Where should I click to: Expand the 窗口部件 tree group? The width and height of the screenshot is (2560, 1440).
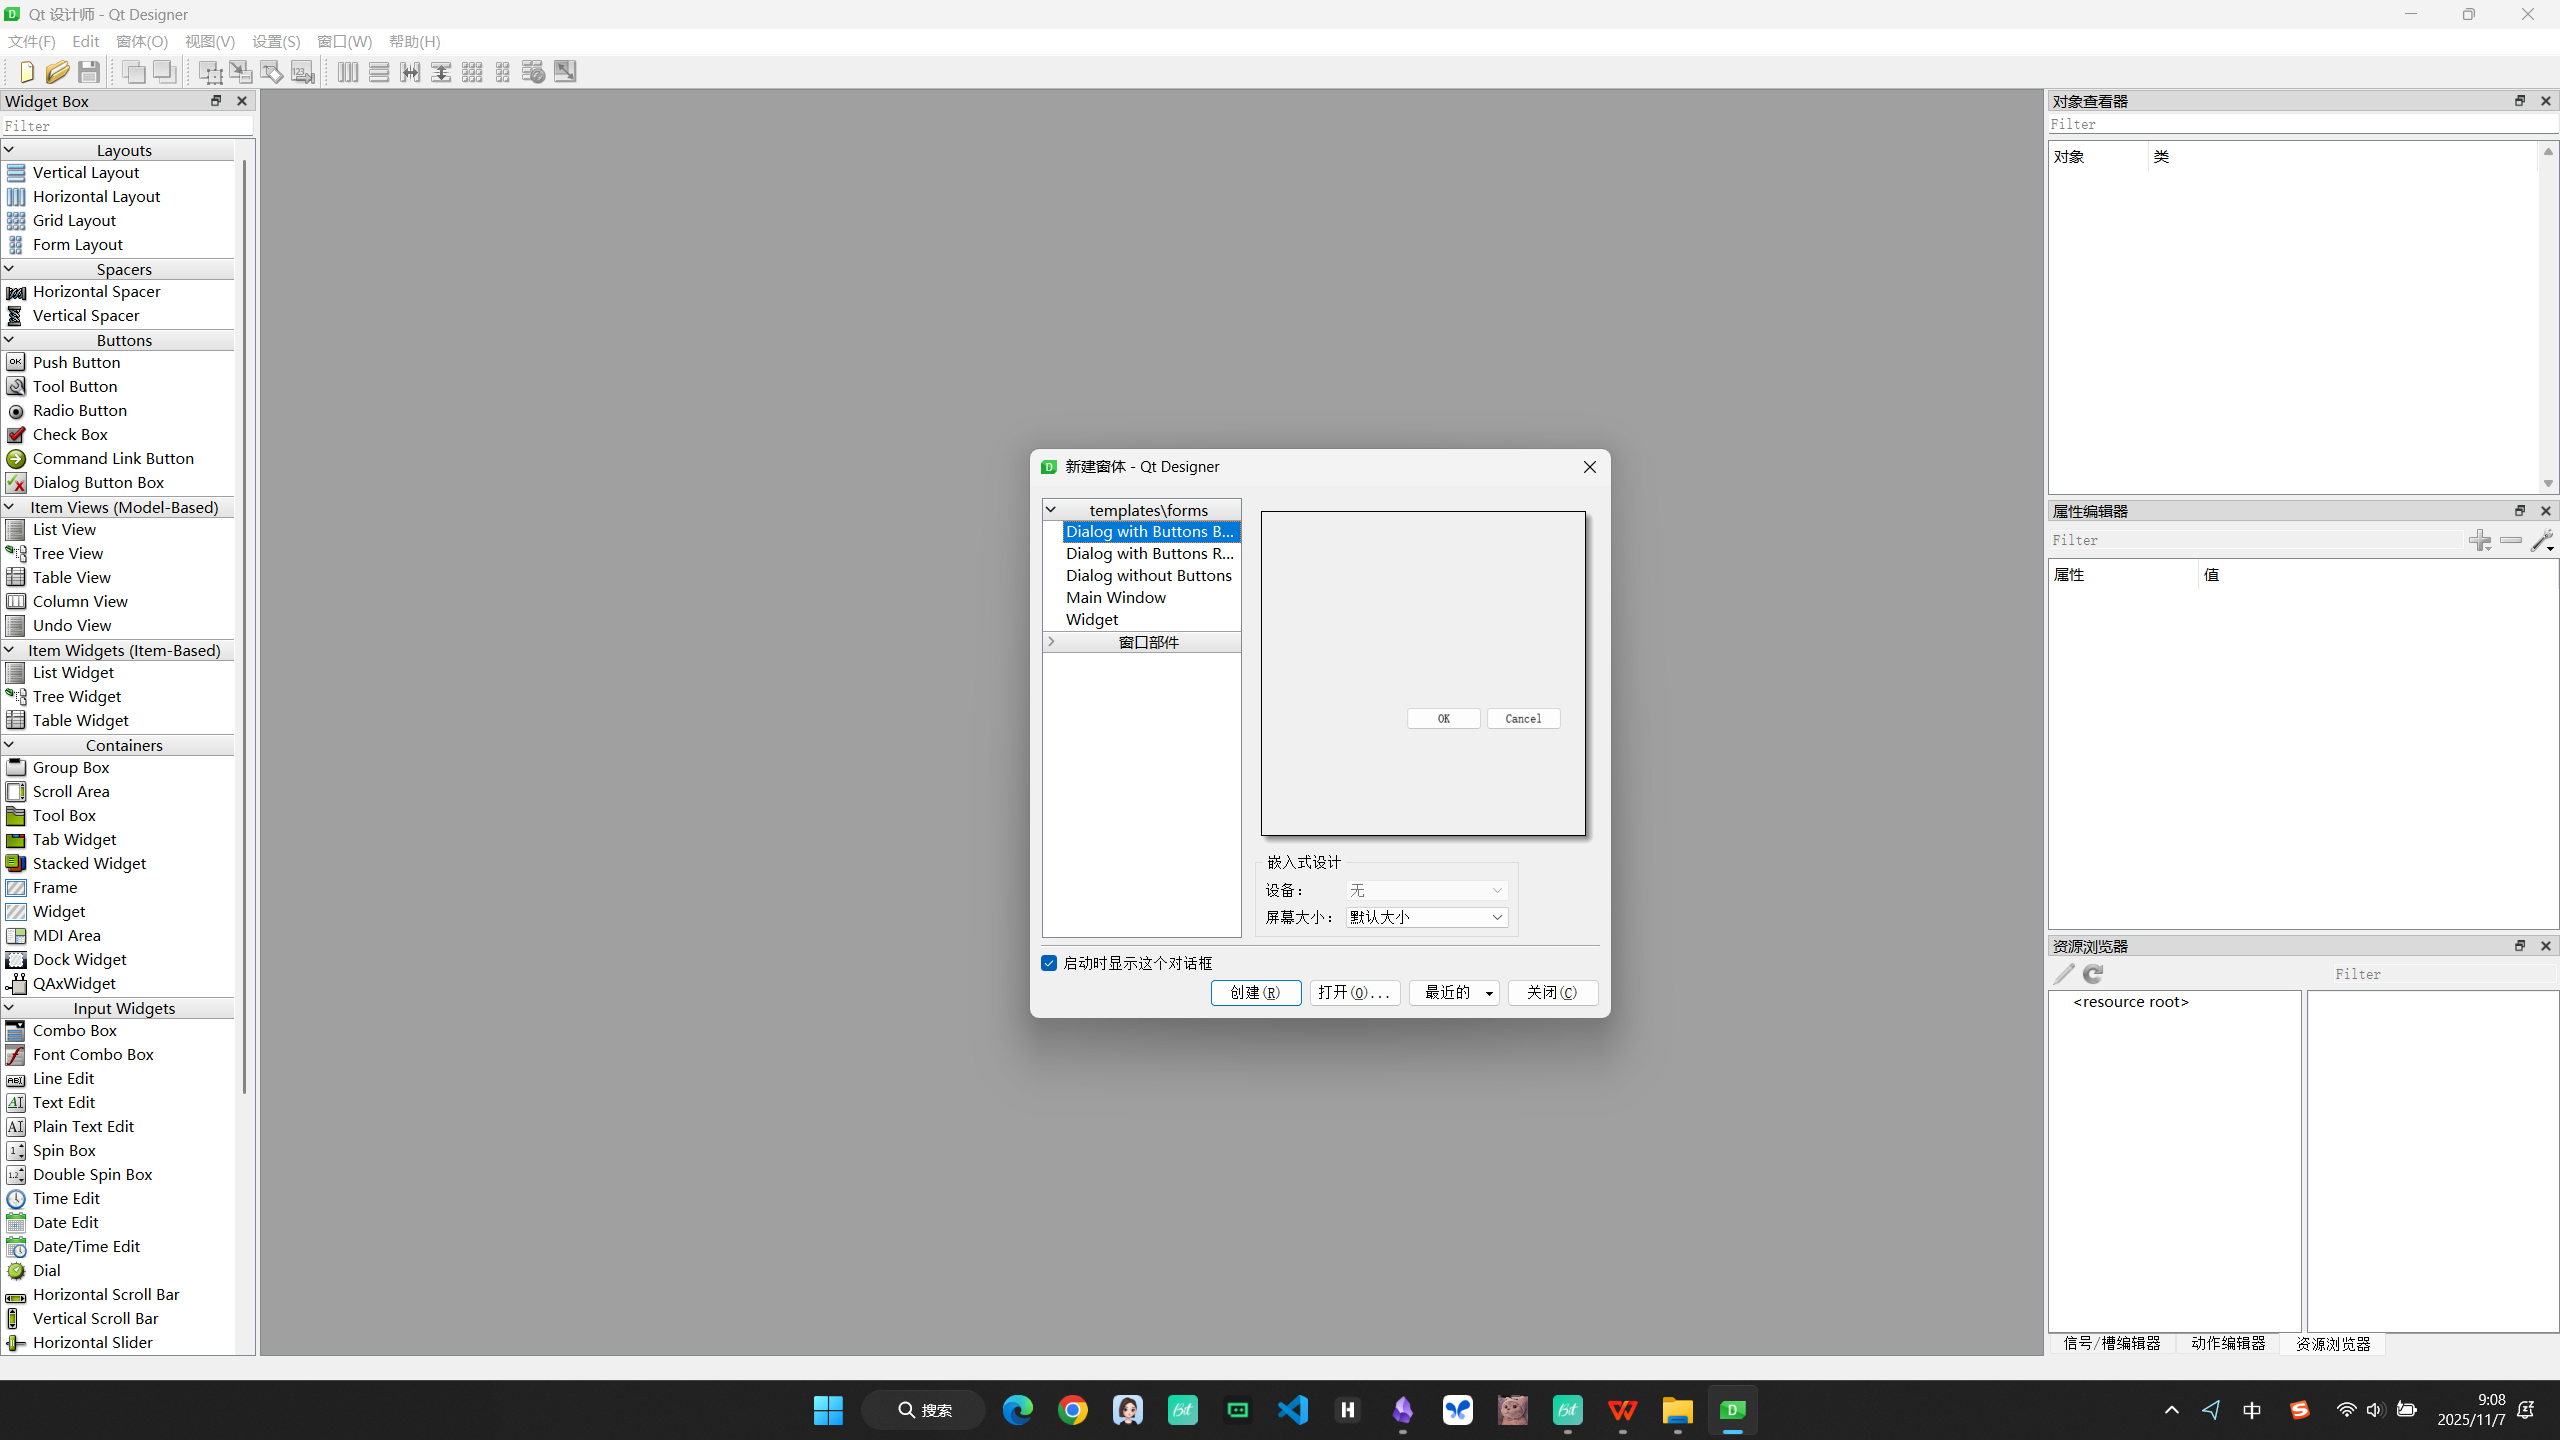coord(1051,642)
